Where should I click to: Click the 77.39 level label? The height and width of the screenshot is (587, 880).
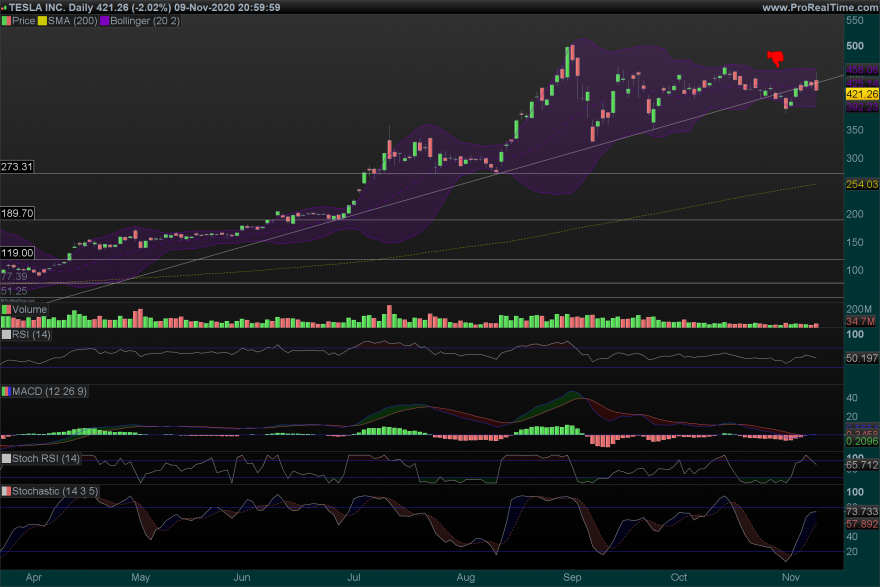click(14, 276)
